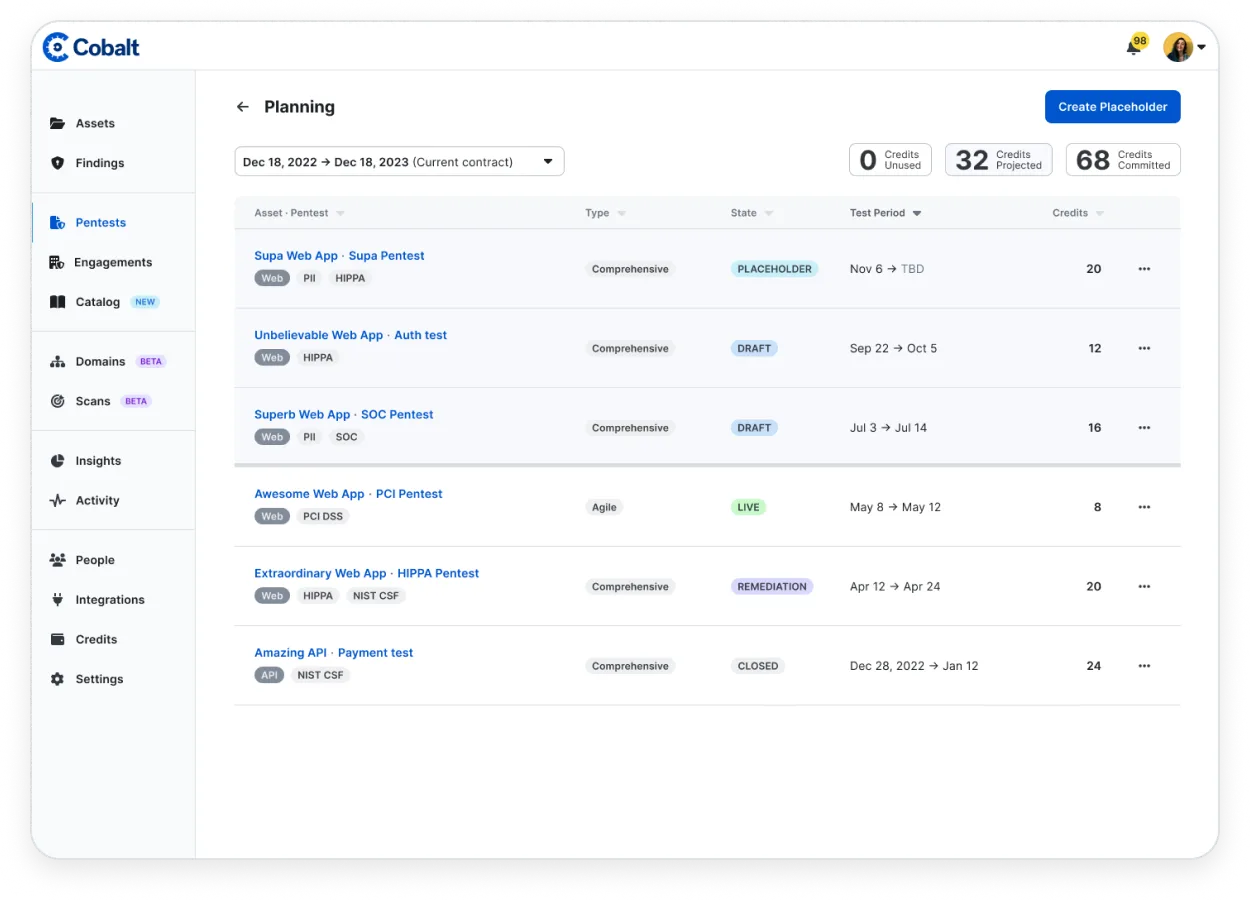The image size is (1250, 900).
Task: Click the Create Placeholder button
Action: point(1112,107)
